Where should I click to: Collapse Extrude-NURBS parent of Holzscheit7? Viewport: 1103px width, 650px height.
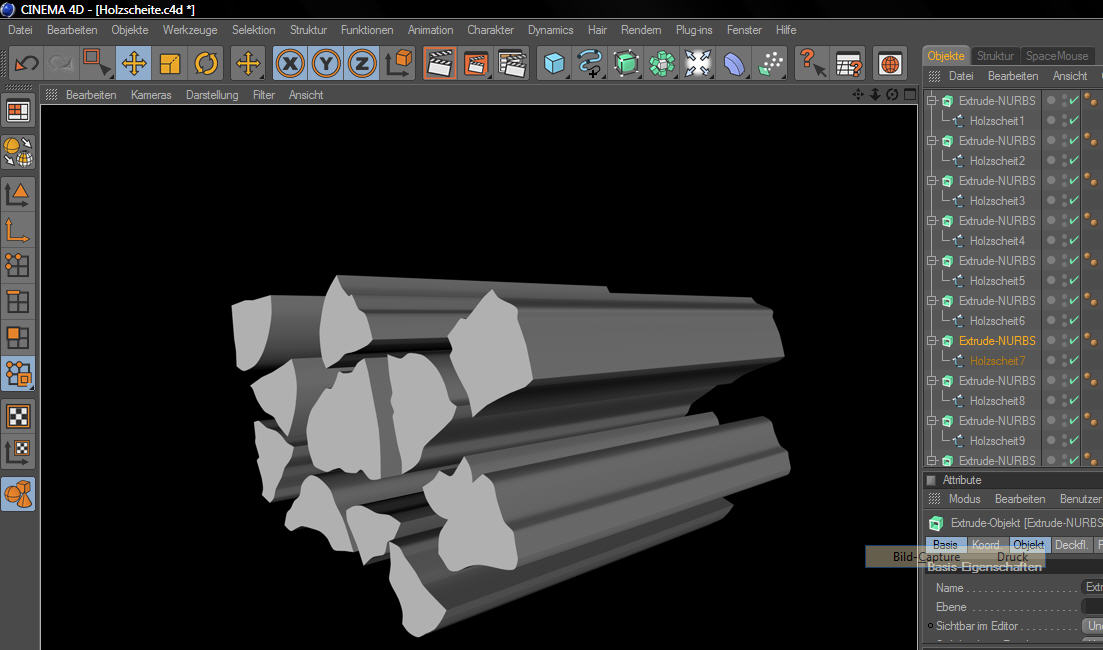pyautogui.click(x=931, y=340)
